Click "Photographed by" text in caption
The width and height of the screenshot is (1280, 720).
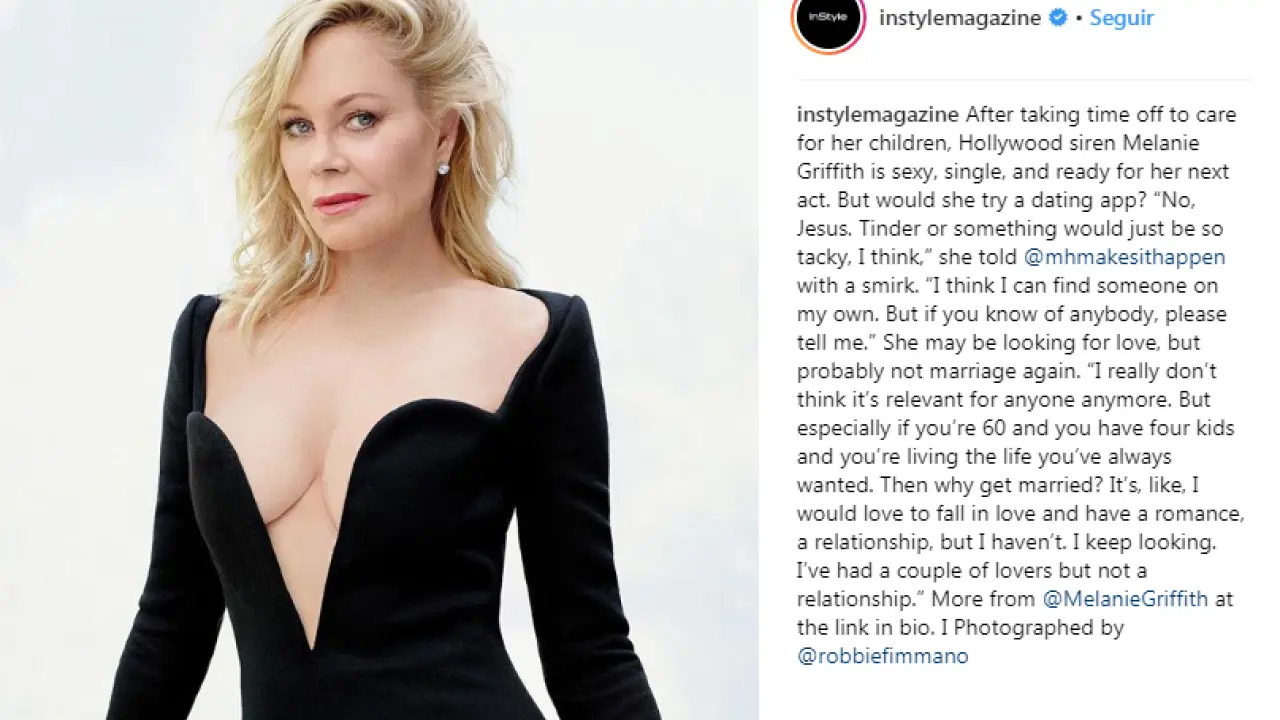click(x=1030, y=628)
